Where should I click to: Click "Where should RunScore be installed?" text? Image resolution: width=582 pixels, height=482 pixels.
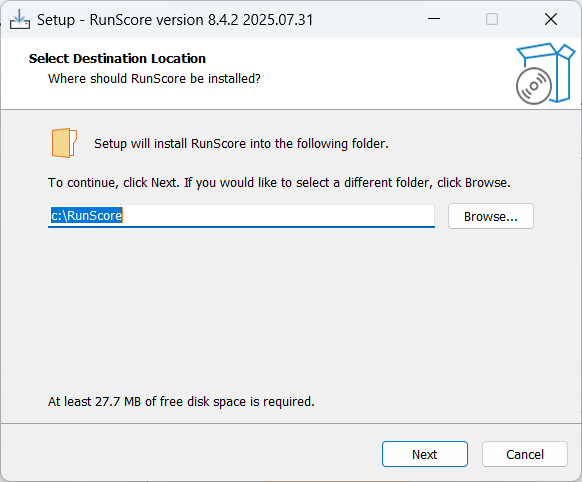pyautogui.click(x=154, y=79)
